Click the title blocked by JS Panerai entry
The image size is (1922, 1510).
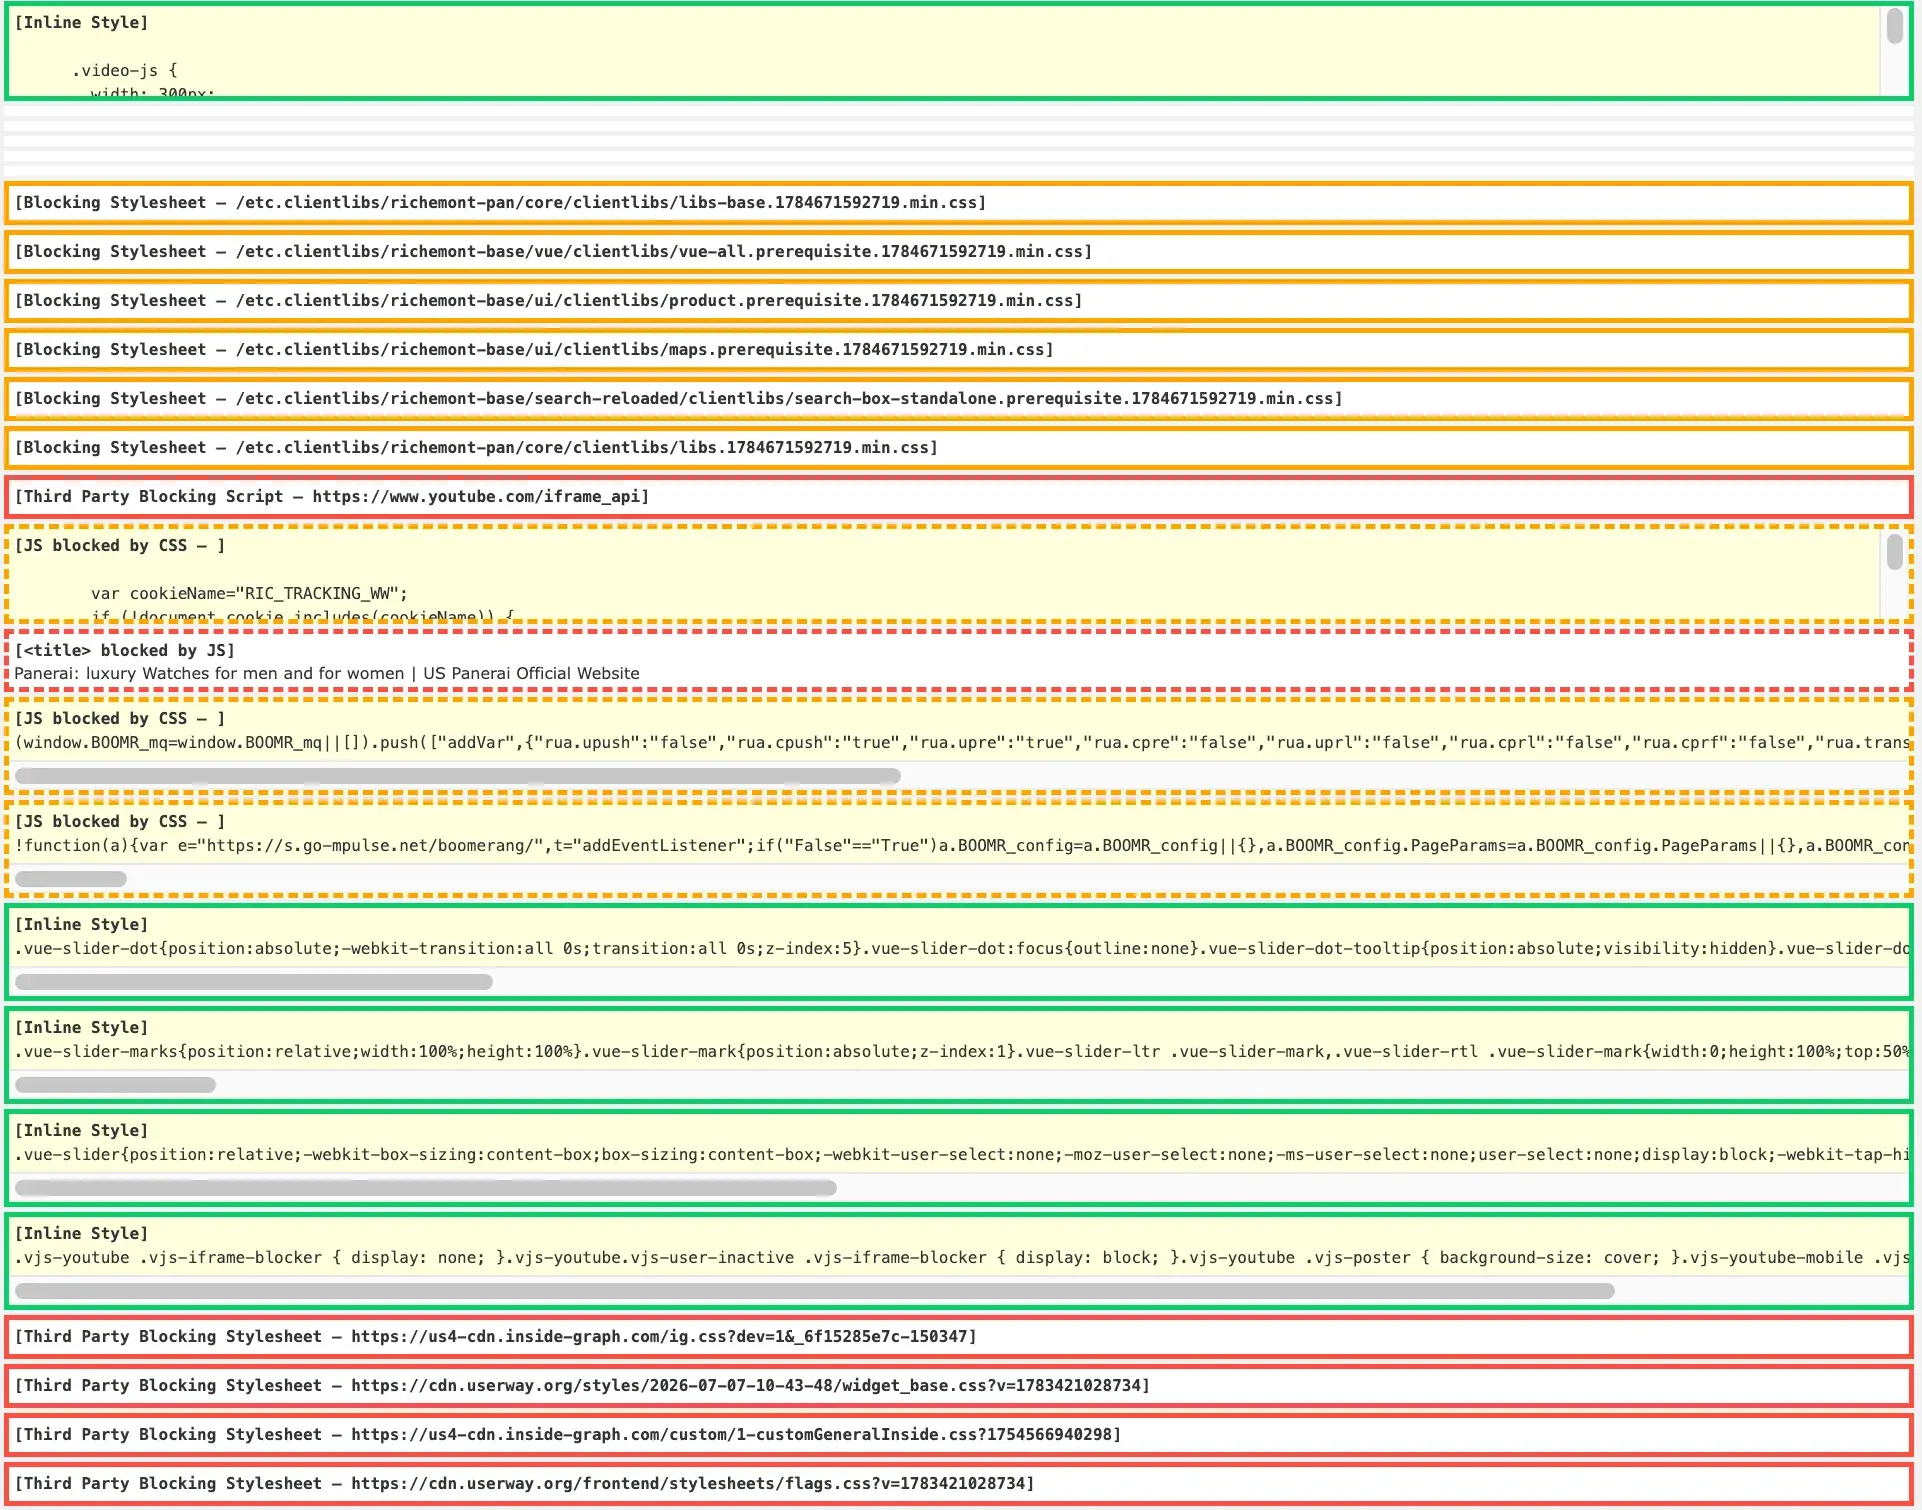[x=958, y=661]
